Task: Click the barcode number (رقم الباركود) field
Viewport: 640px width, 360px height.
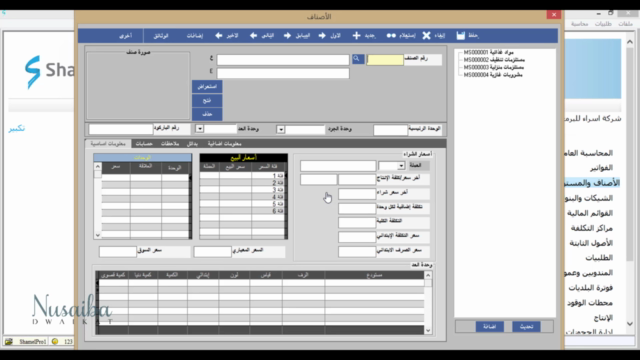Action: pyautogui.click(x=121, y=129)
